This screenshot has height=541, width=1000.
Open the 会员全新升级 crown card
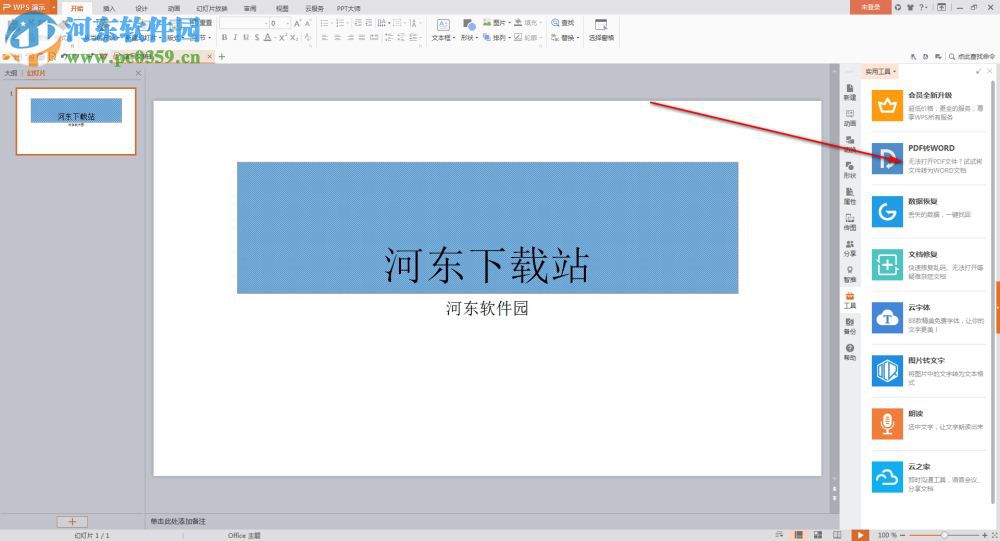(x=929, y=106)
